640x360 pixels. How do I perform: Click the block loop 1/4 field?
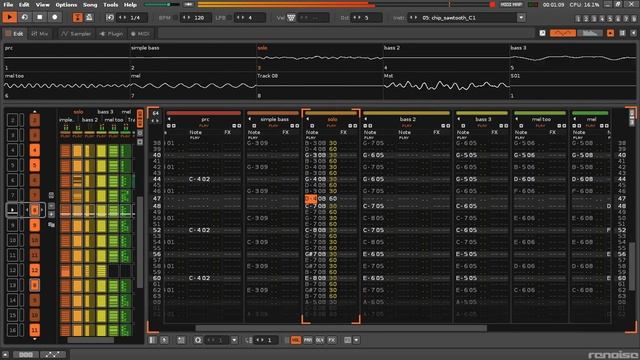tap(132, 18)
